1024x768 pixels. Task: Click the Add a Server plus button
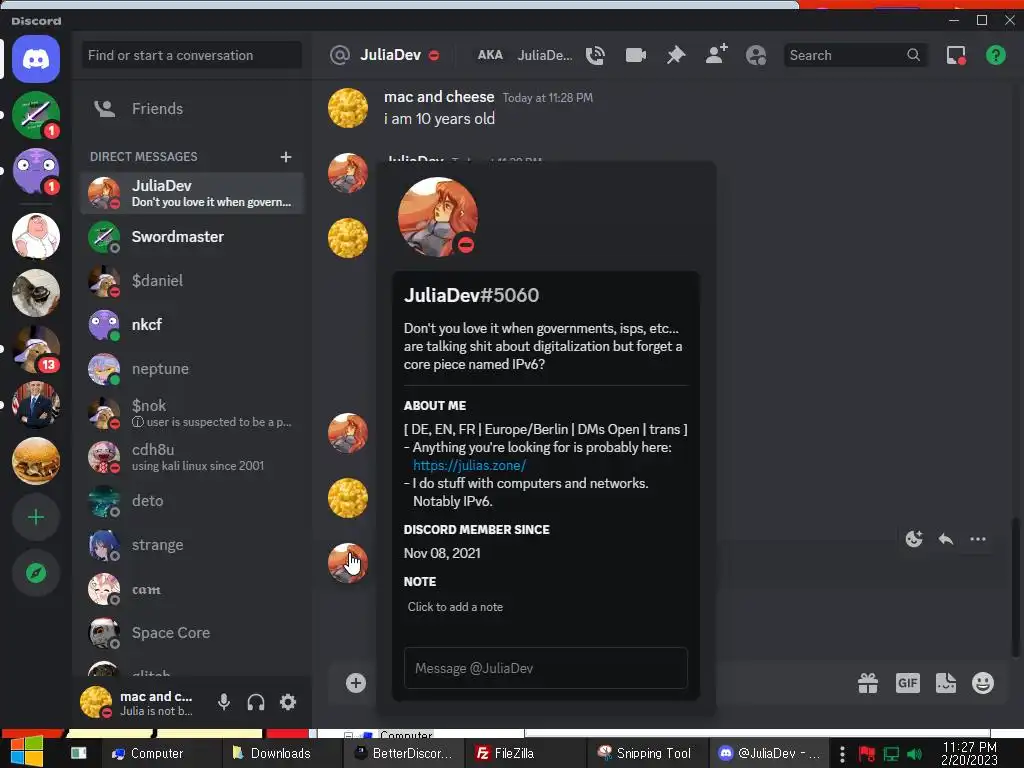(36, 517)
